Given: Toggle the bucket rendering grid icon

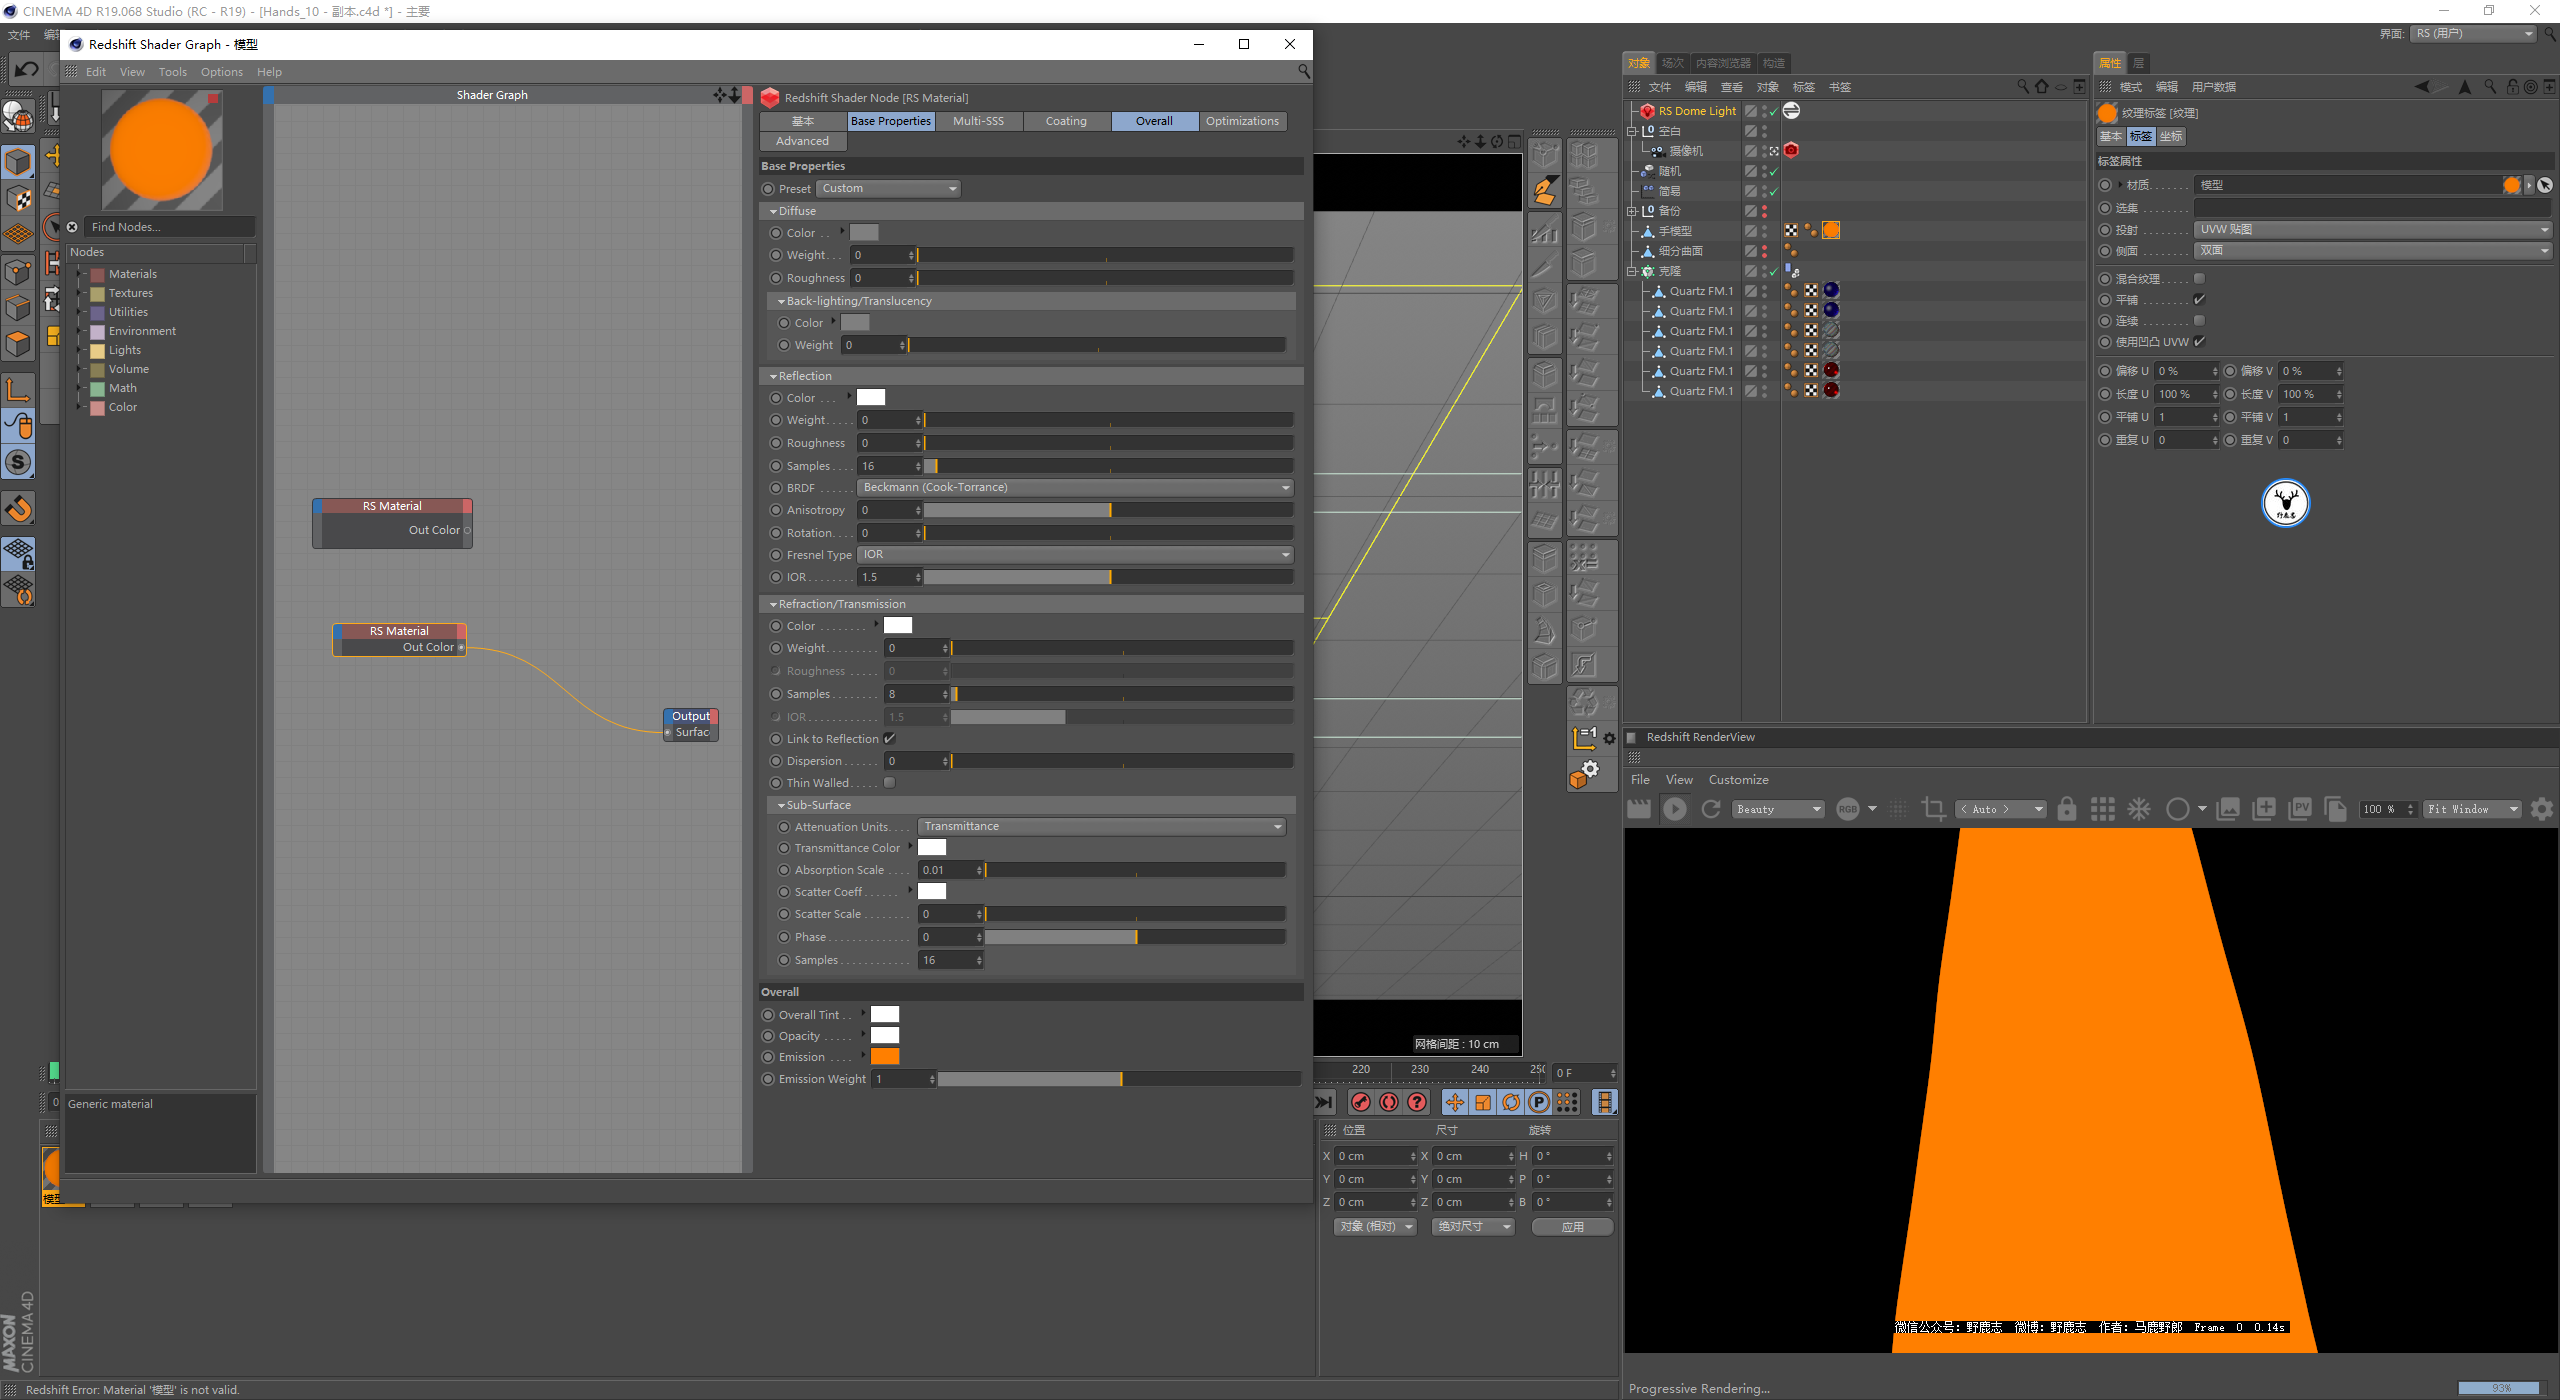Looking at the screenshot, I should [x=2103, y=809].
